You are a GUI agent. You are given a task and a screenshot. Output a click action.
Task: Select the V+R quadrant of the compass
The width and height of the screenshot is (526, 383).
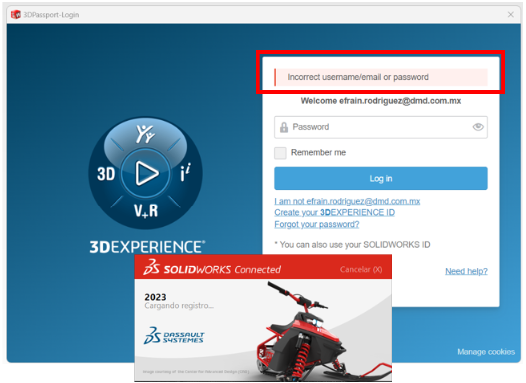(x=146, y=211)
